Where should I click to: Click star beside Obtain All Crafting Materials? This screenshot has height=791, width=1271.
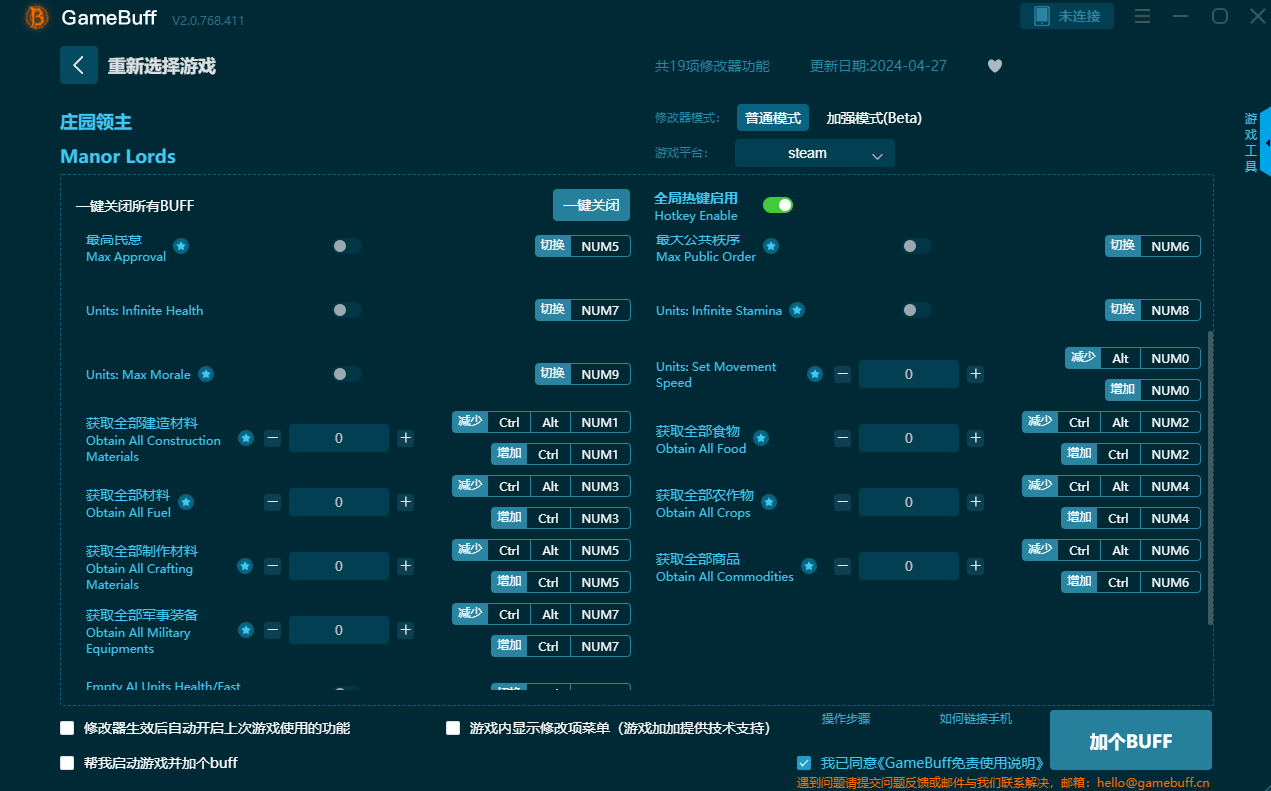coord(245,566)
